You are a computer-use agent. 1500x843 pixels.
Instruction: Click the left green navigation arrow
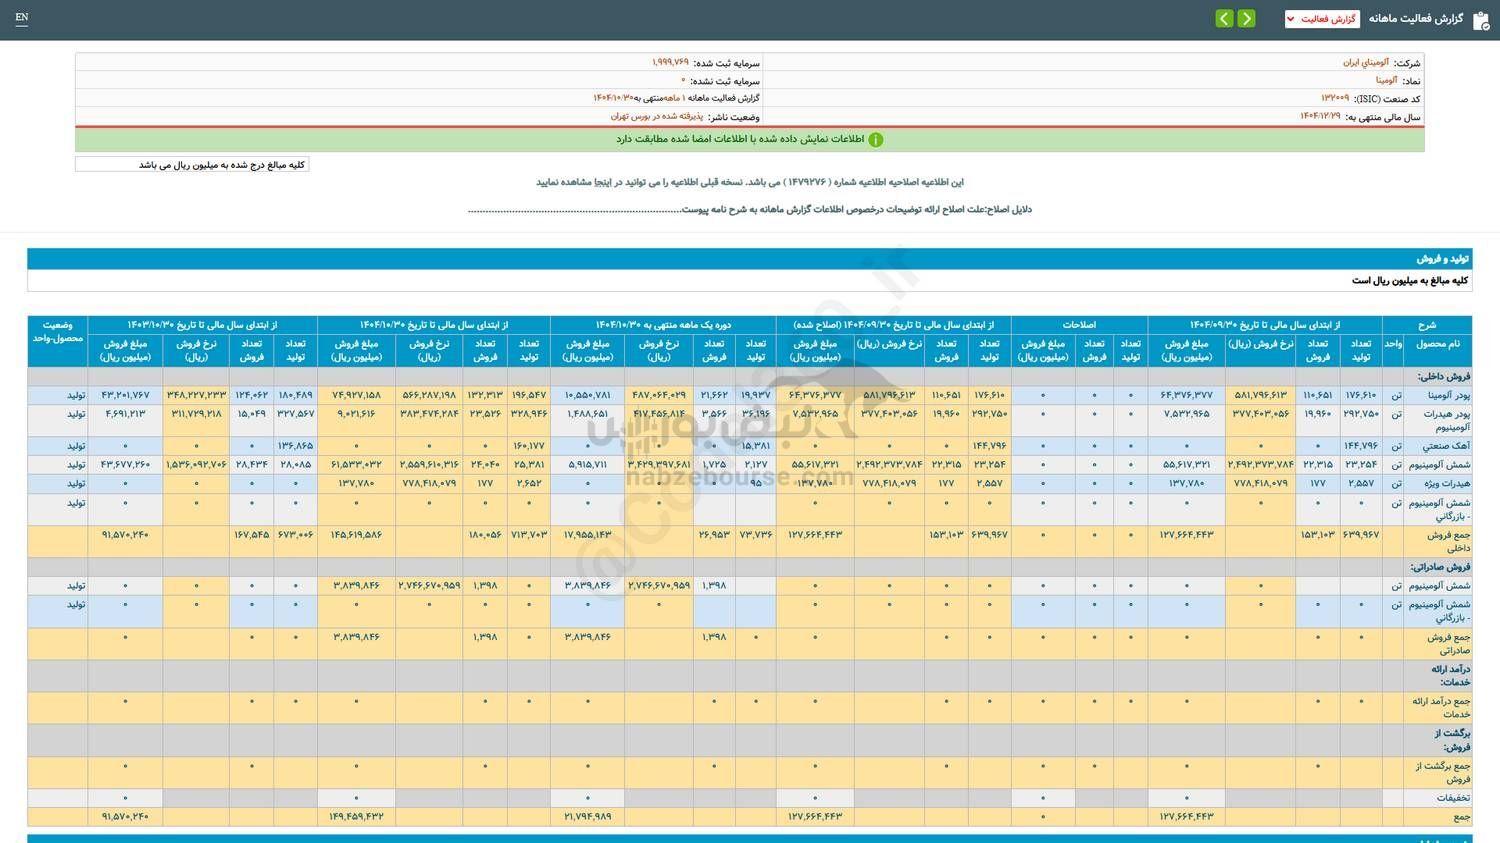tap(1223, 18)
